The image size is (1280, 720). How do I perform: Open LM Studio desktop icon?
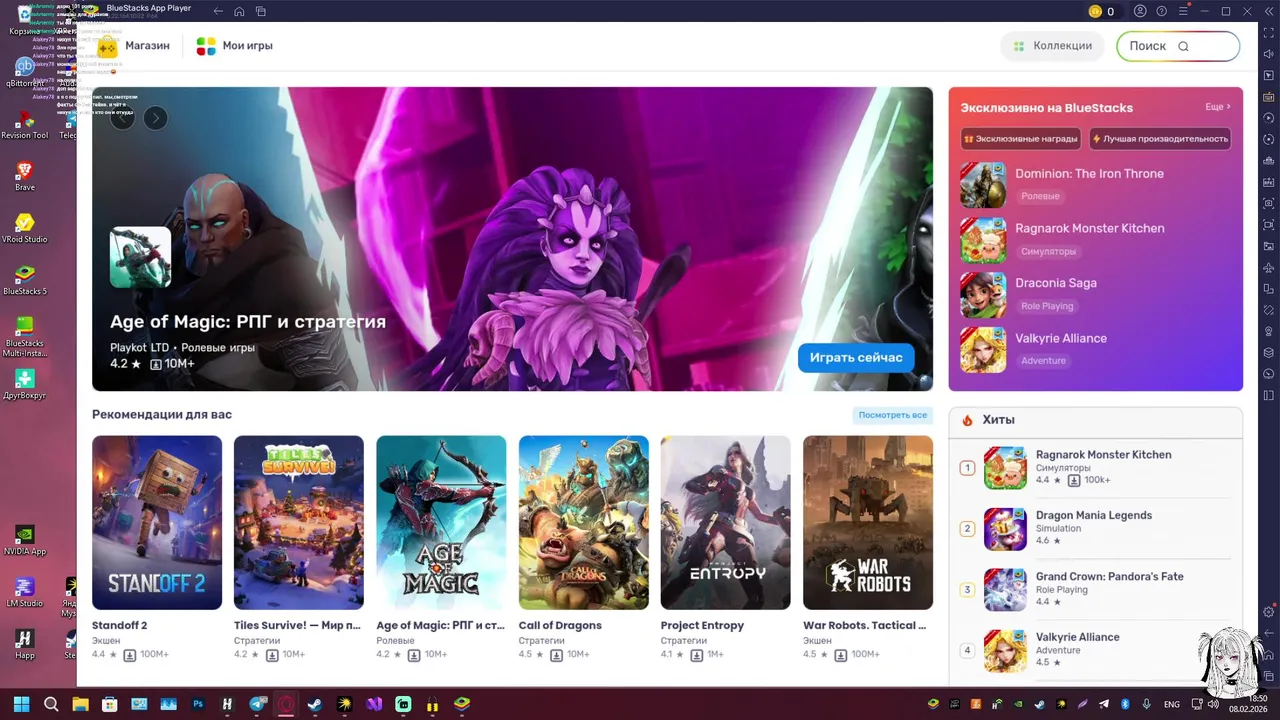point(25,592)
